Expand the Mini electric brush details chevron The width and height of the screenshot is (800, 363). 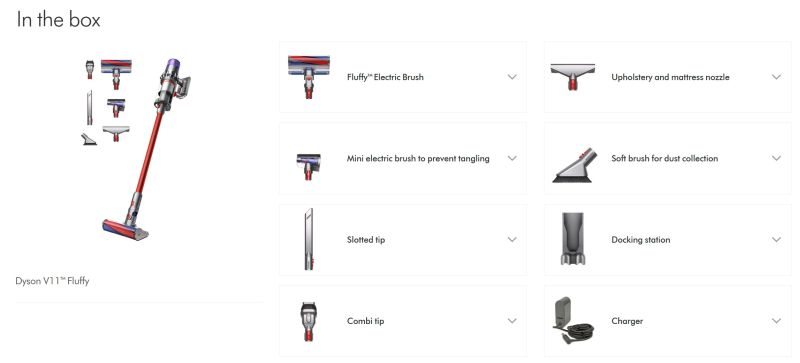coord(512,158)
